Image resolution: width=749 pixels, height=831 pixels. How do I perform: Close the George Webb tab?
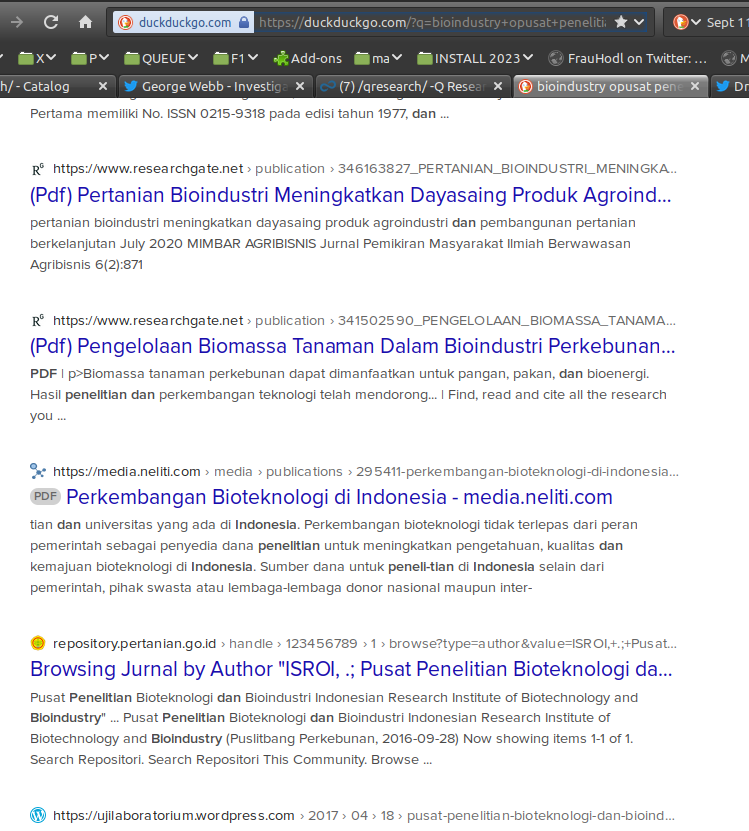[x=300, y=86]
